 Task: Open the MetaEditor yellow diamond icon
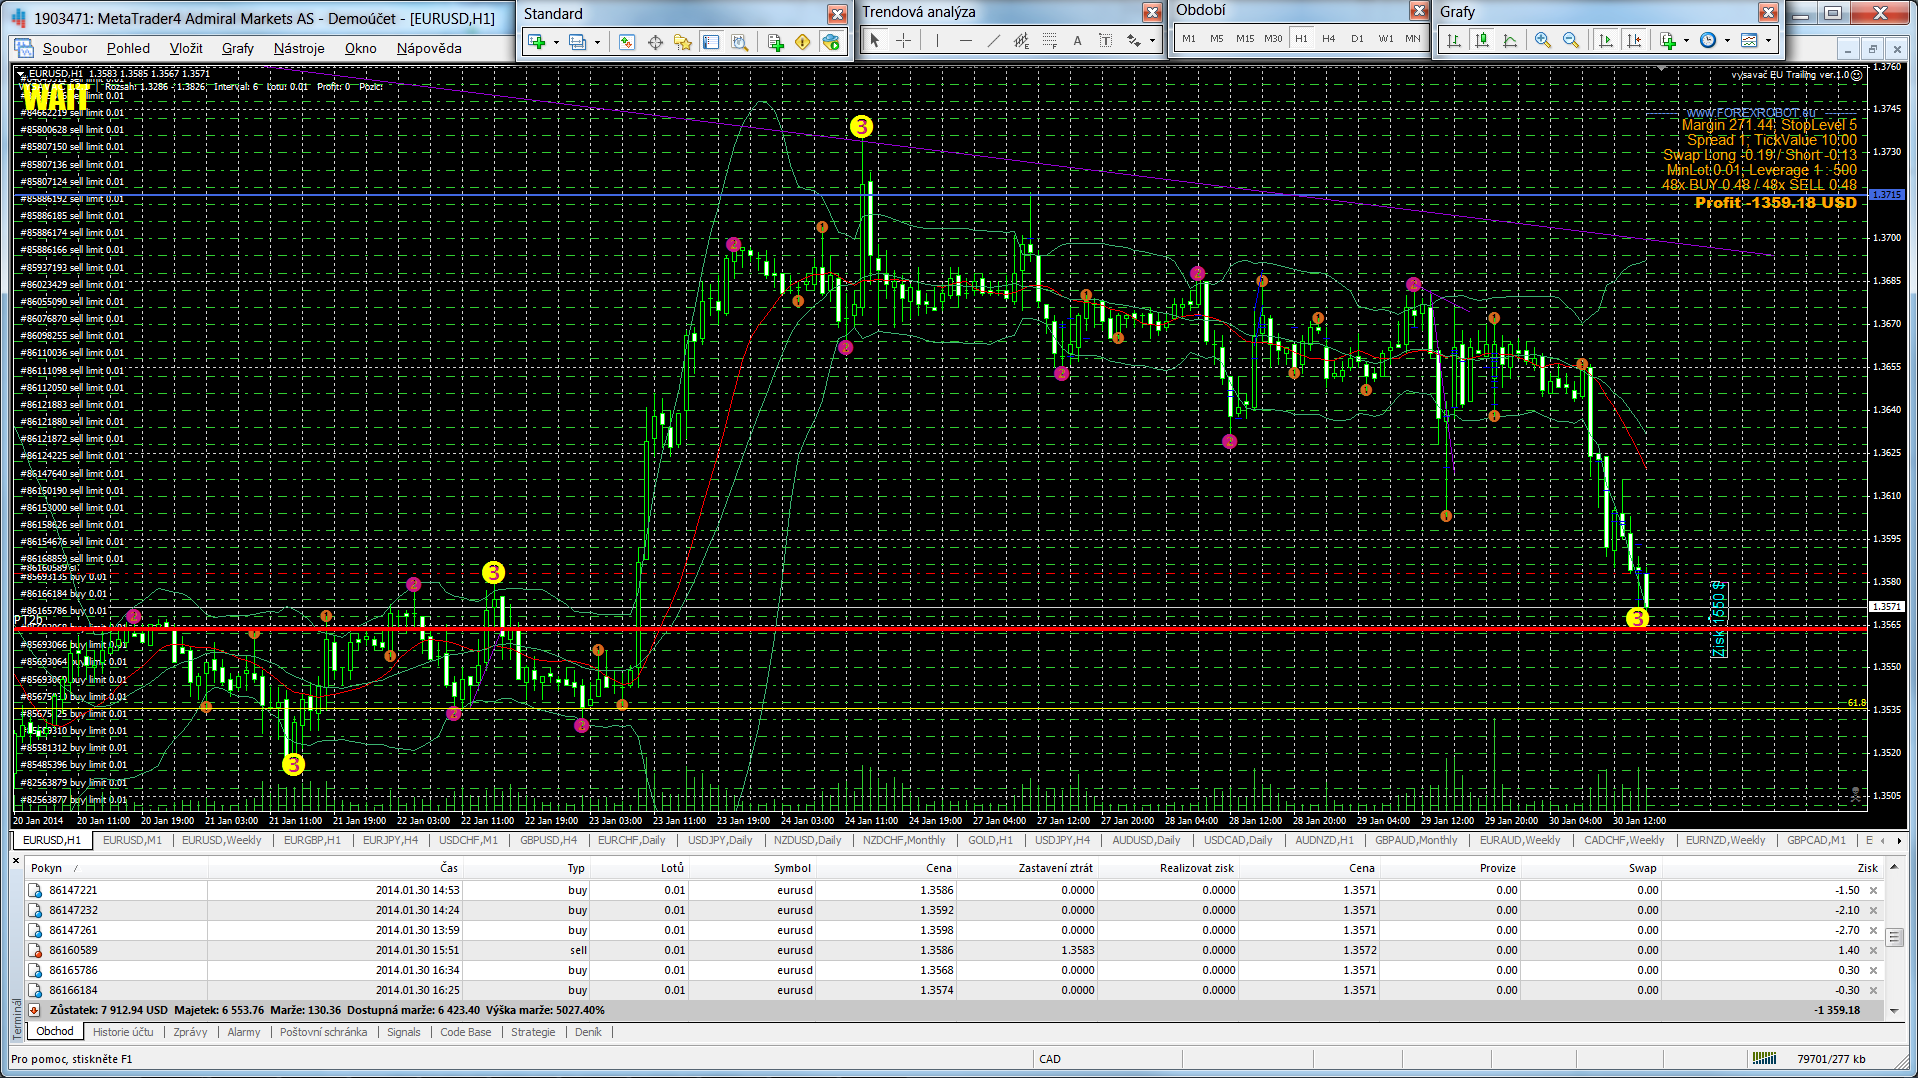[x=803, y=41]
